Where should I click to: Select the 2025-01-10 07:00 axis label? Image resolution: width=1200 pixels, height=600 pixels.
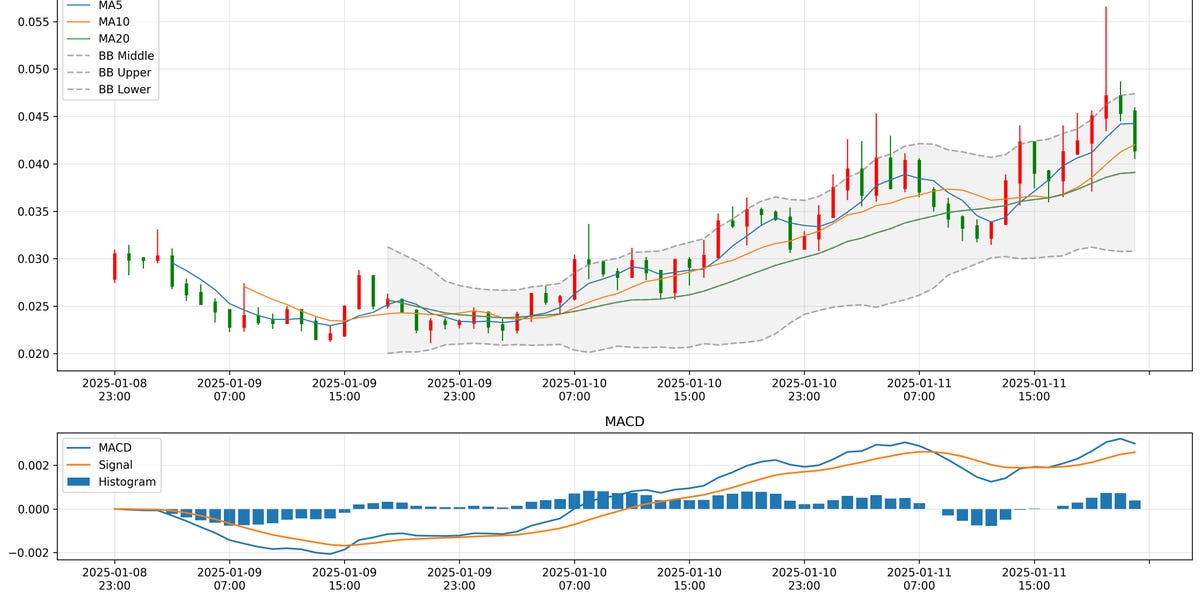(x=575, y=386)
